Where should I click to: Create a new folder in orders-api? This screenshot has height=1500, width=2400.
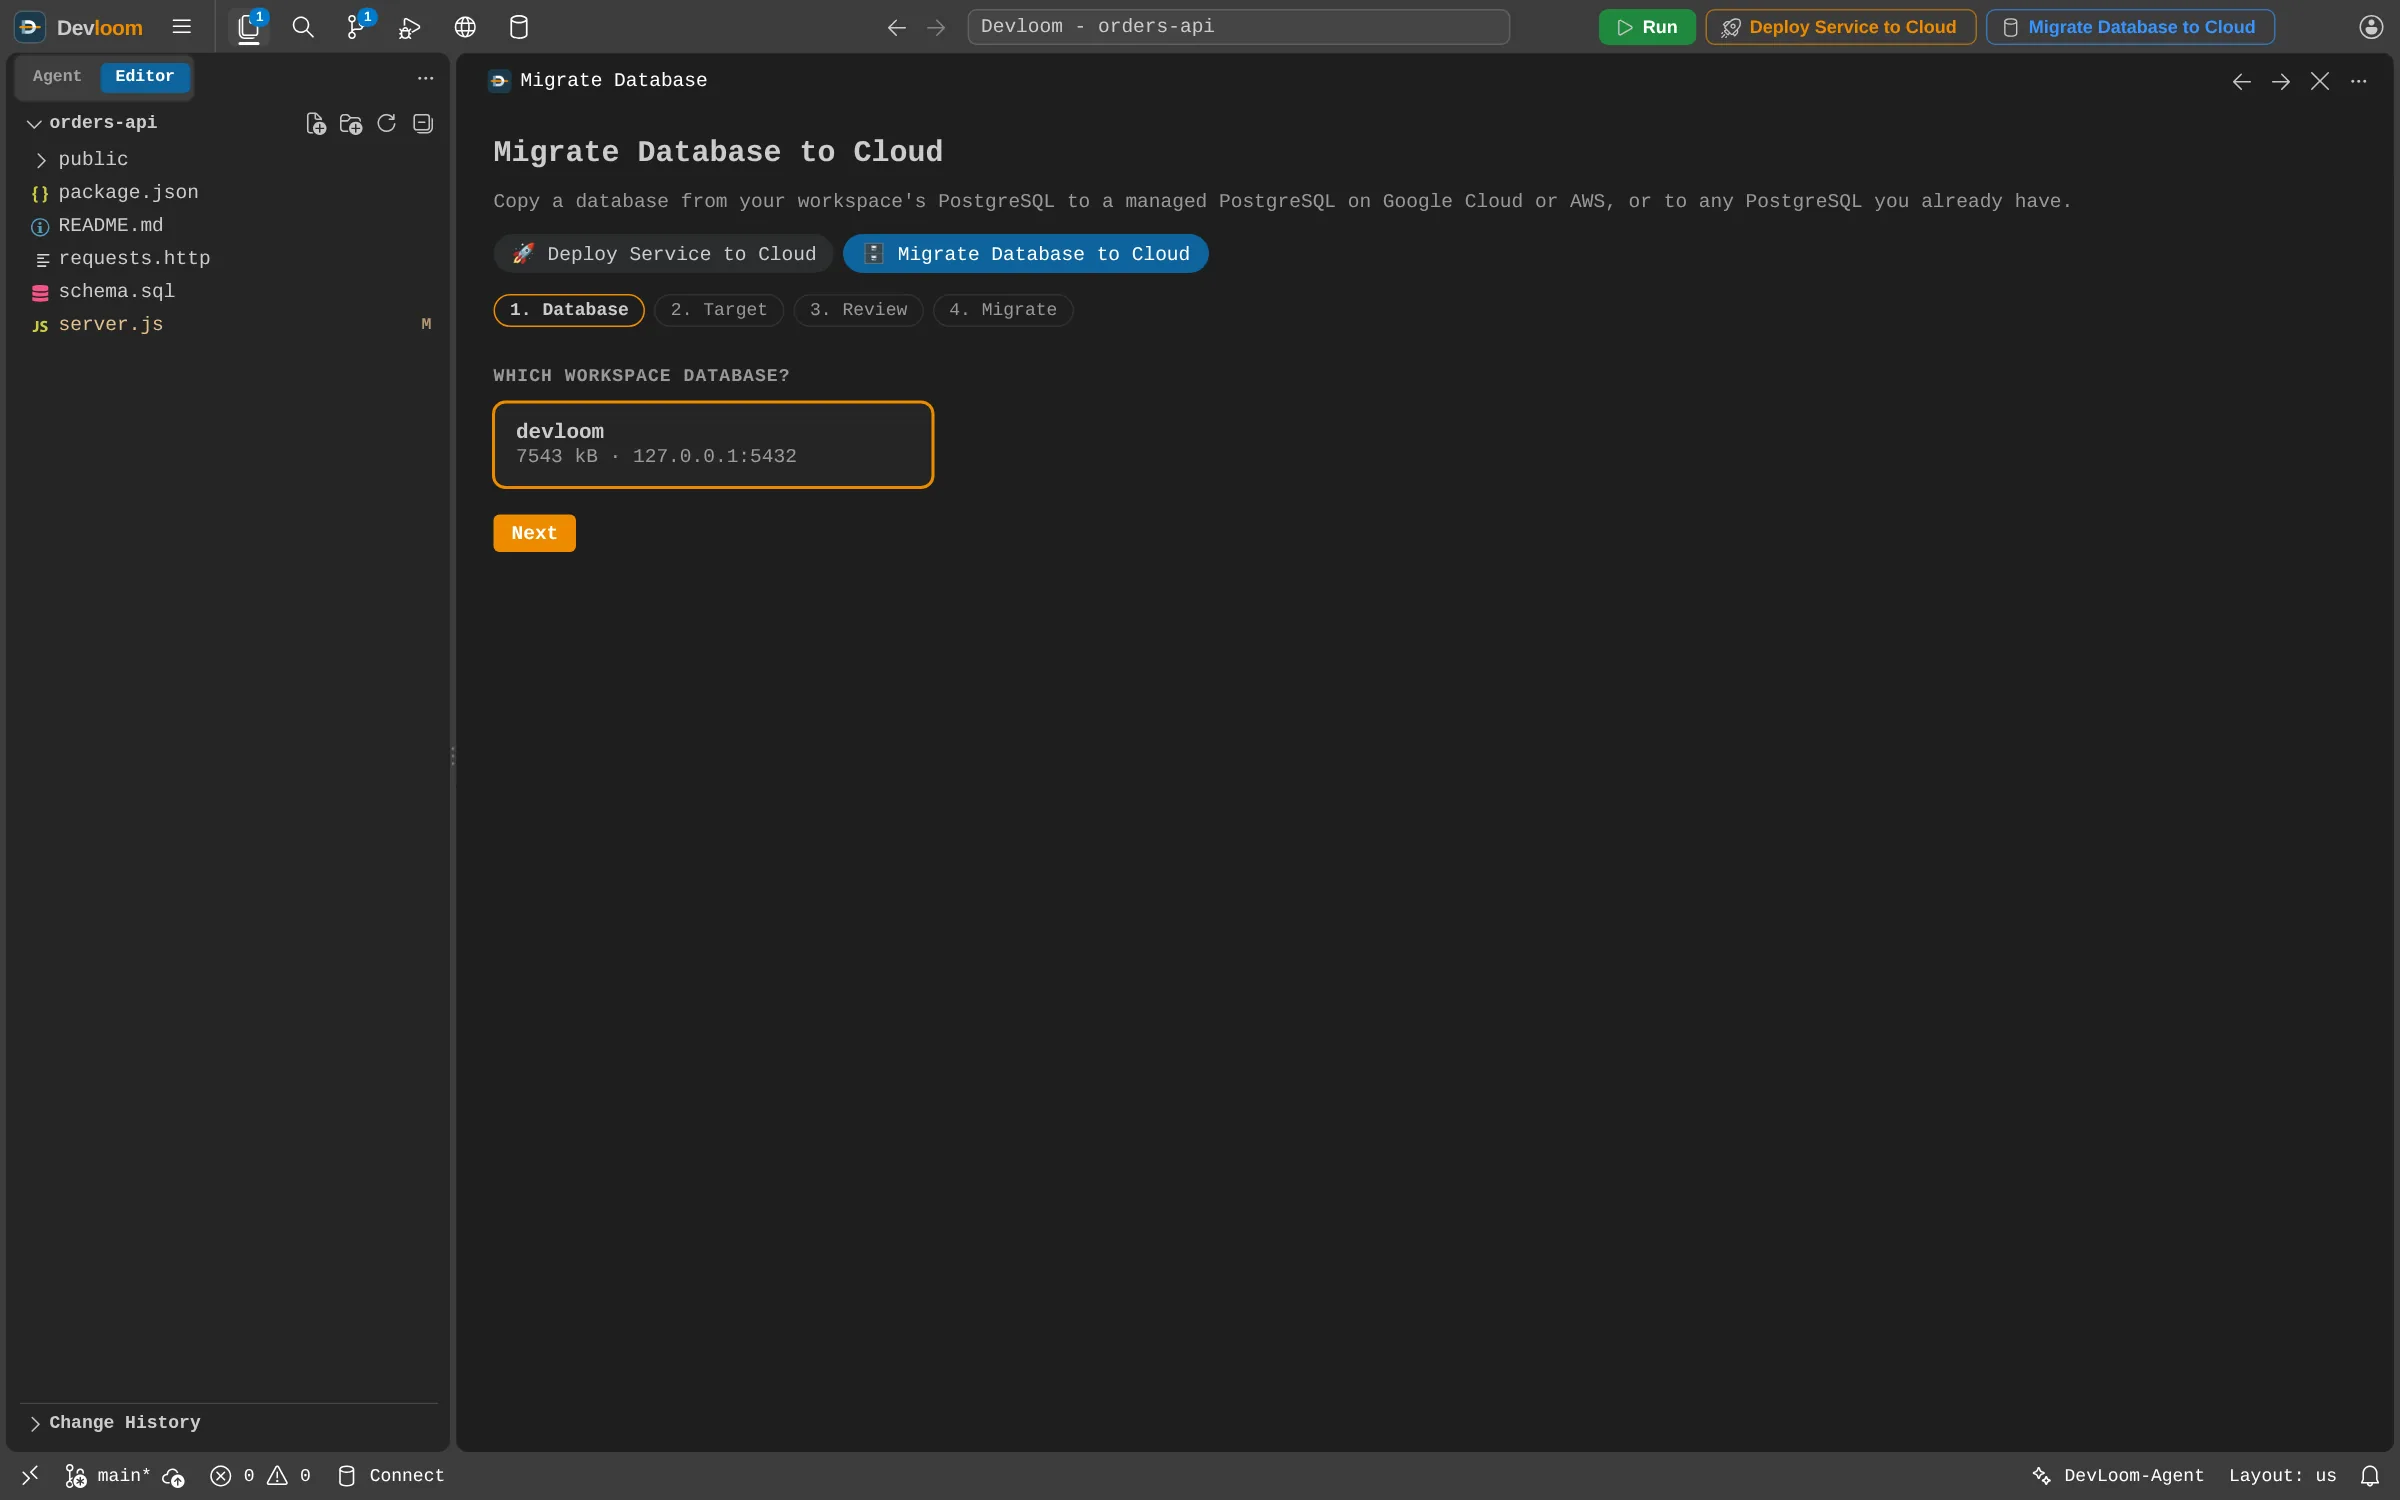[351, 123]
